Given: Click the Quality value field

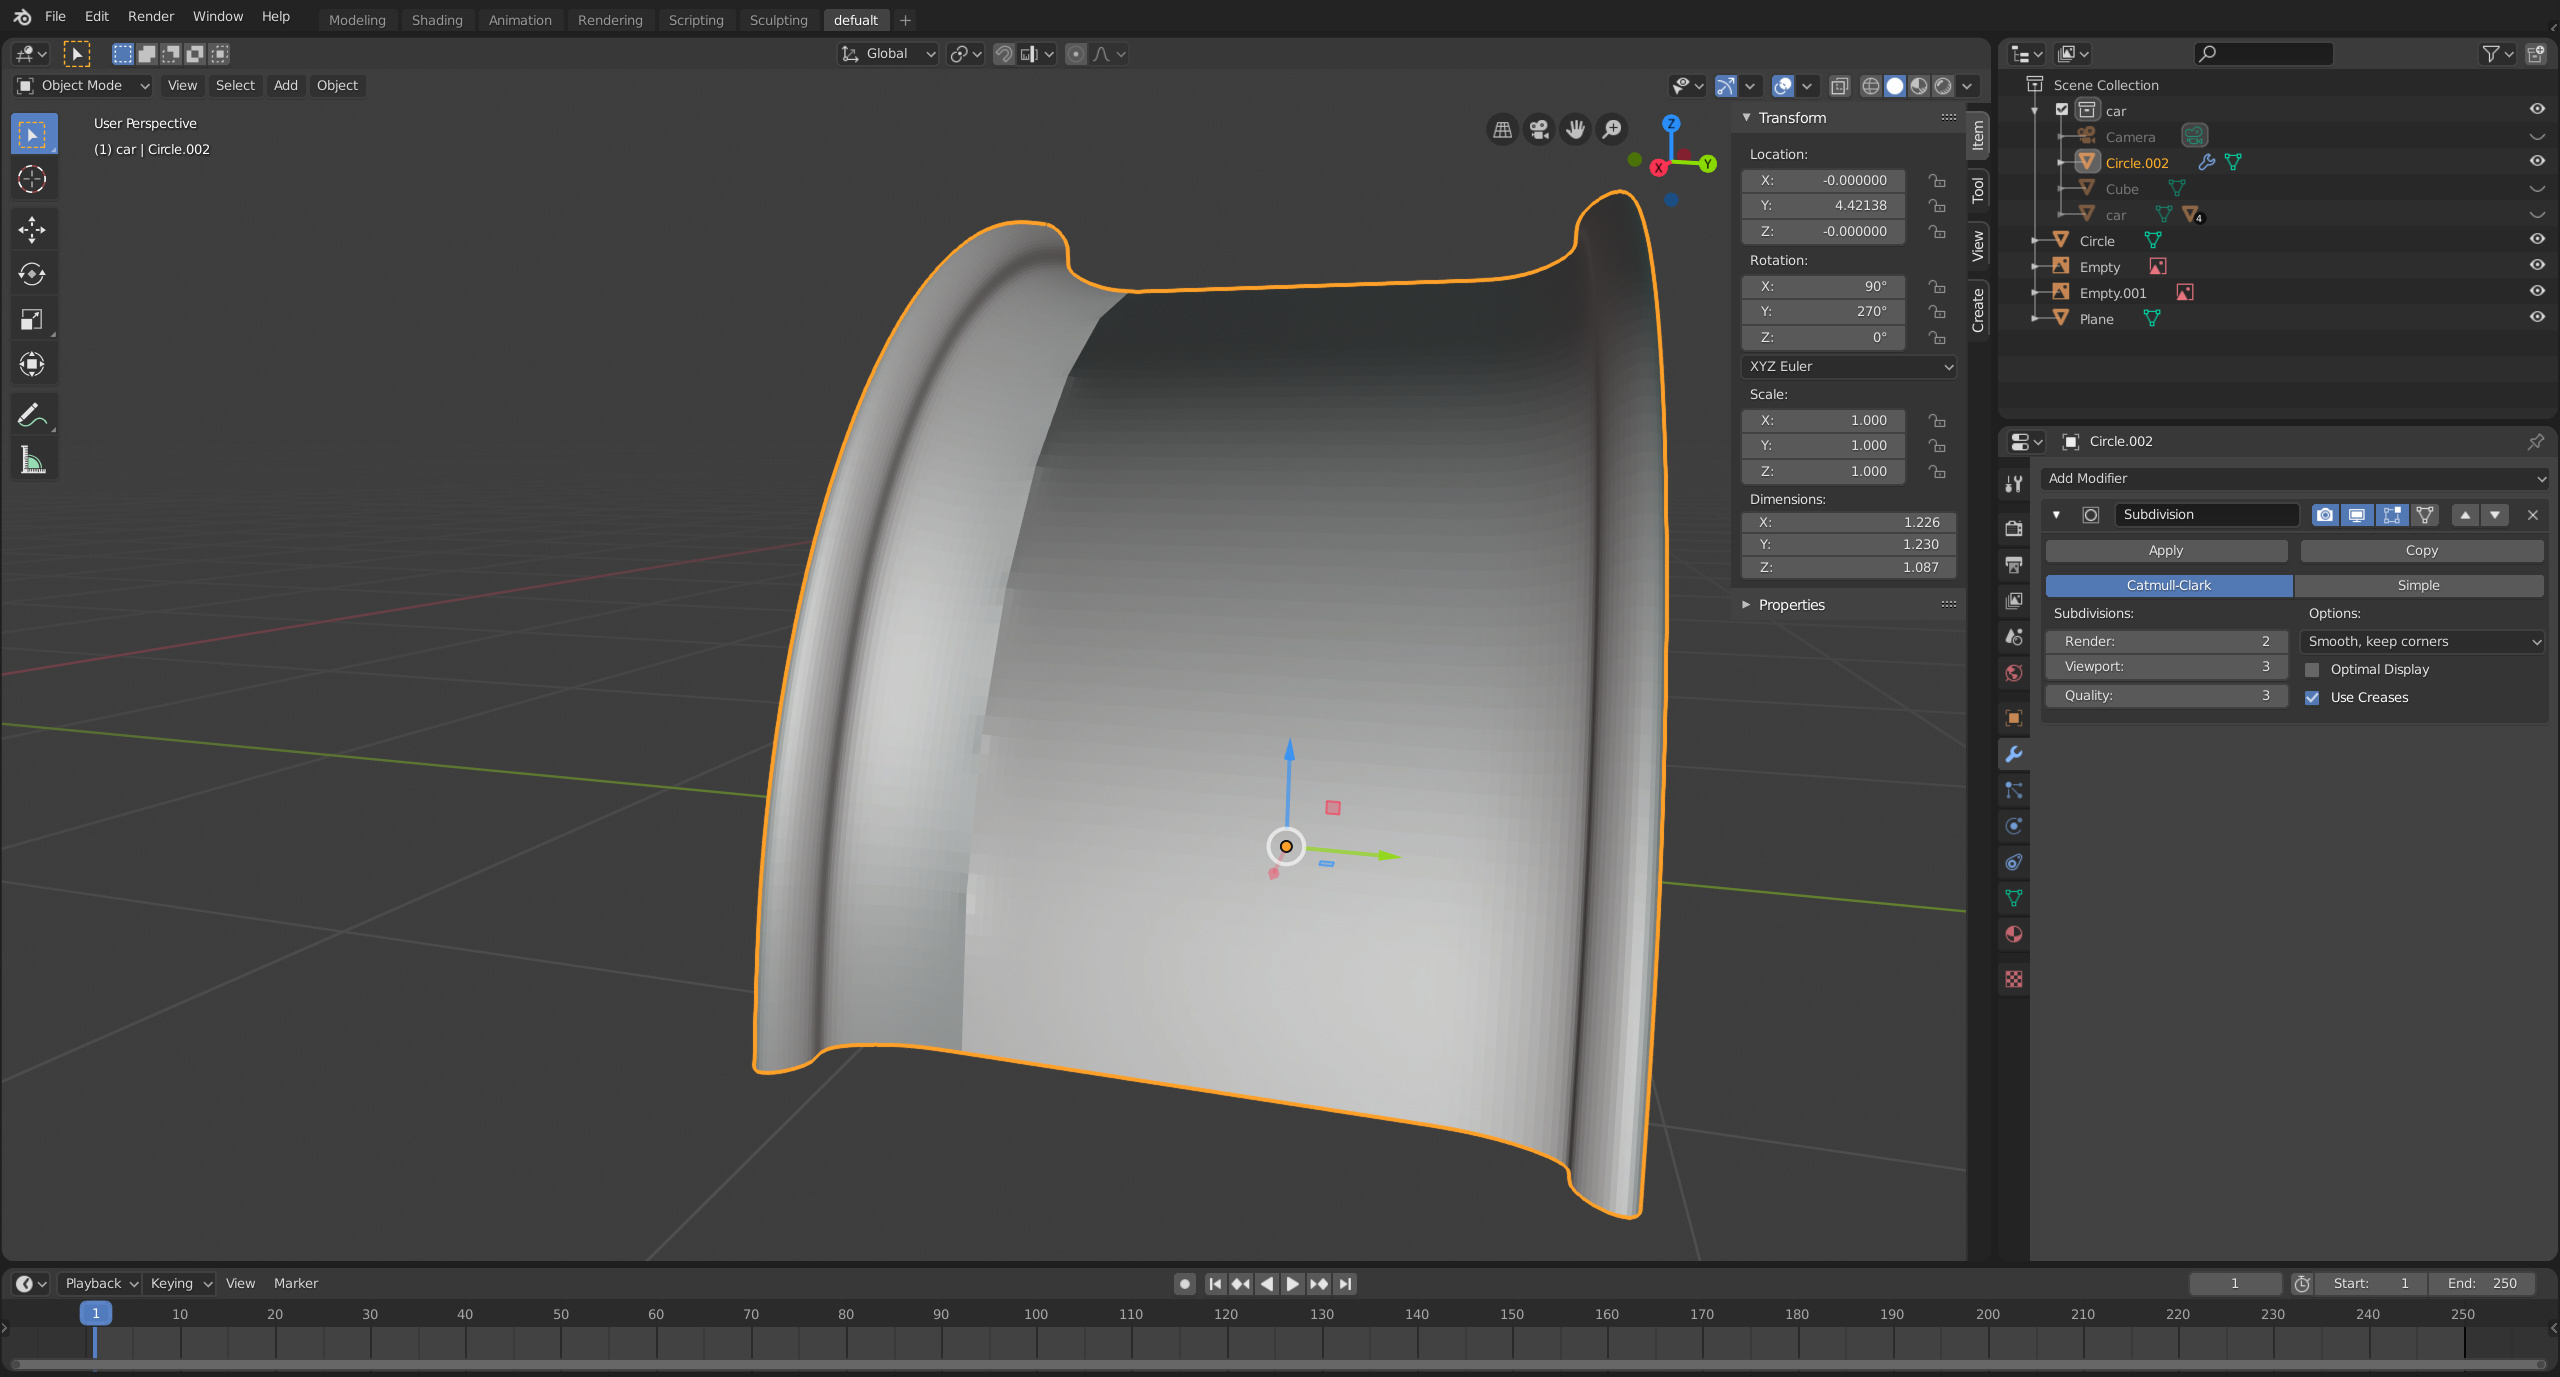Looking at the screenshot, I should pyautogui.click(x=2166, y=696).
